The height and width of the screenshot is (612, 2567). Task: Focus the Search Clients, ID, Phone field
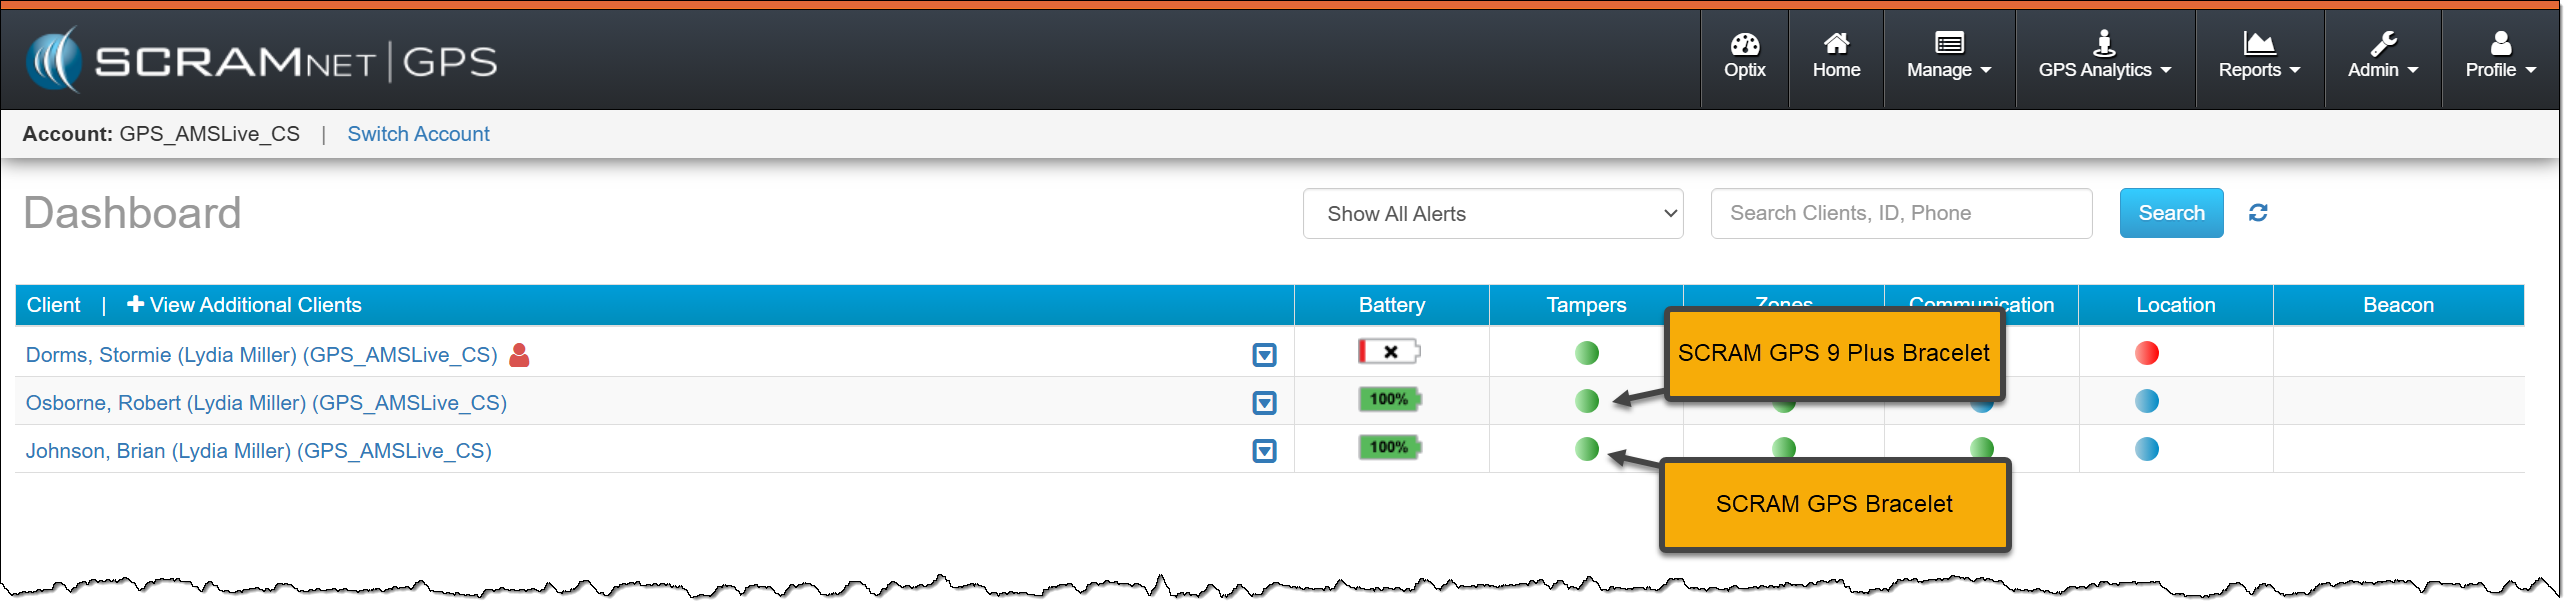1900,213
